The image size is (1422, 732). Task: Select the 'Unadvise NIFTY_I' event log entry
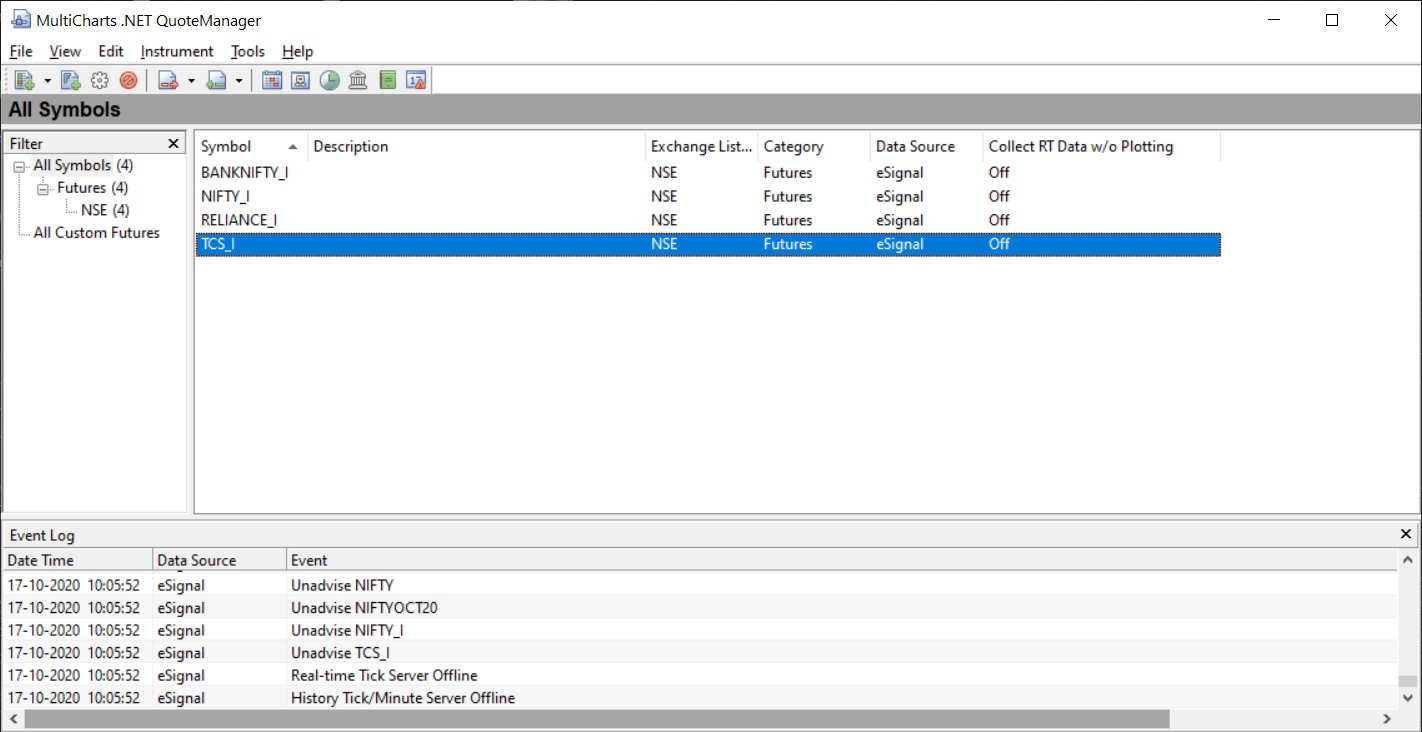coord(700,630)
